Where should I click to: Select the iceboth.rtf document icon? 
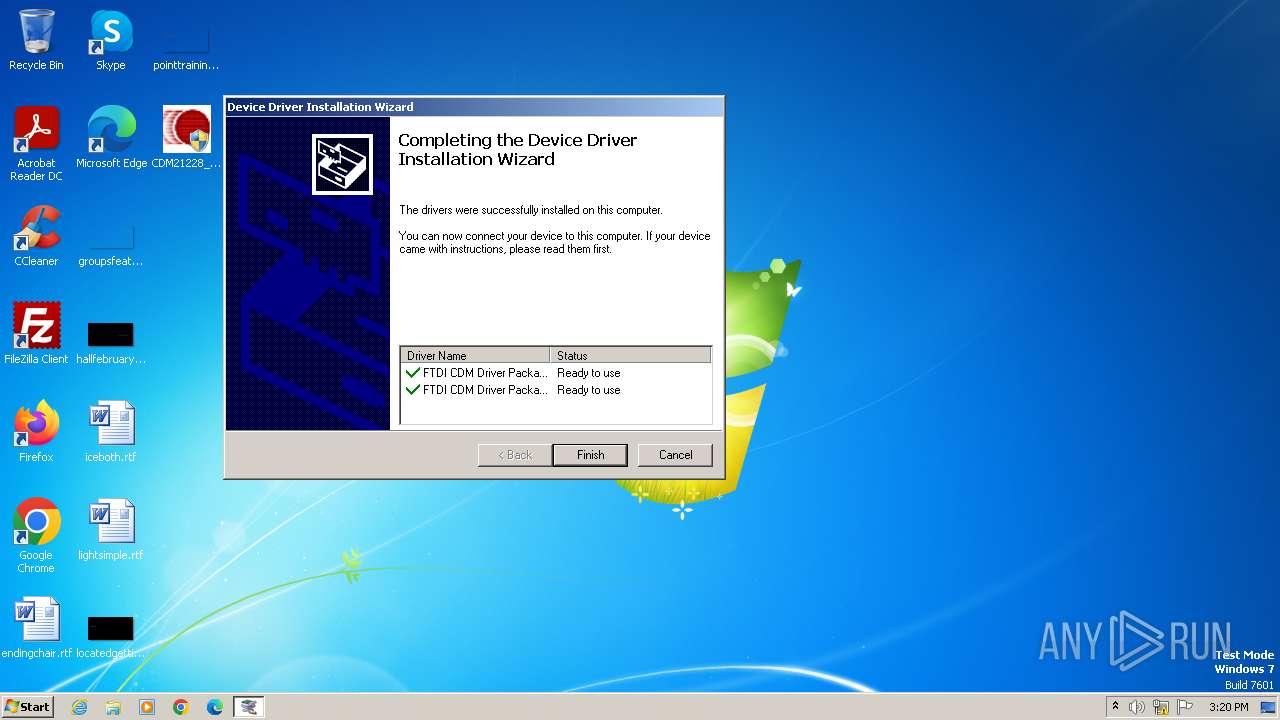coord(111,432)
